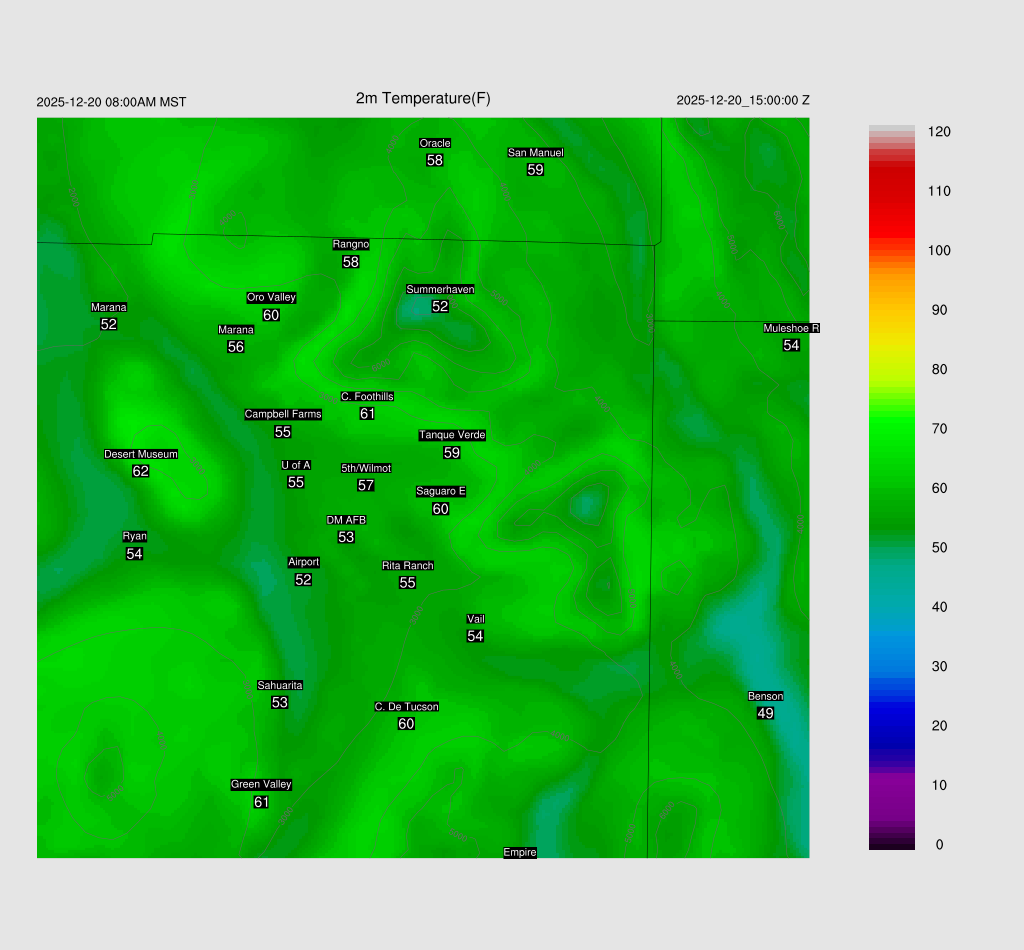Select the DM AFB station label
1024x950 pixels.
point(346,520)
